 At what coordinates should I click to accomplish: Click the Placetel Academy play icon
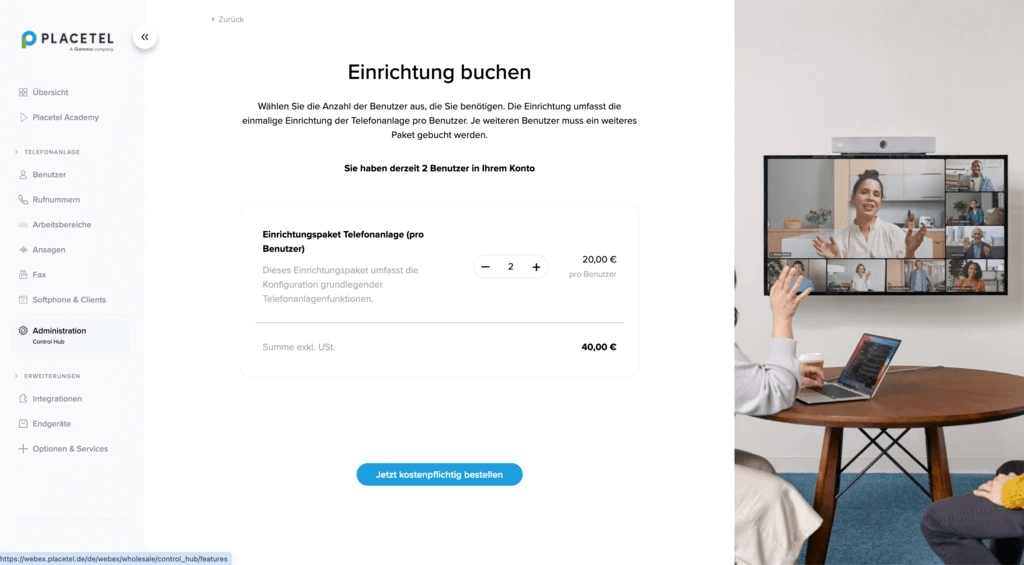pyautogui.click(x=23, y=118)
